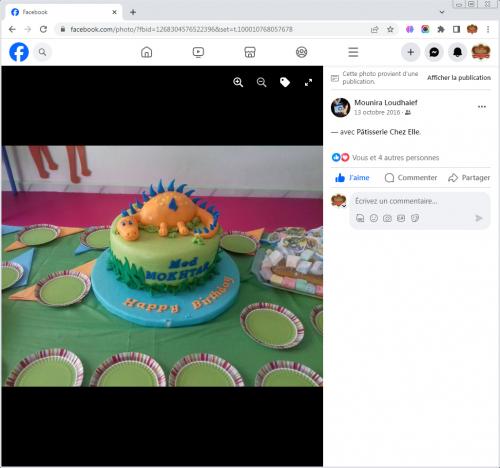Viewport: 500px width, 468px height.
Task: Attach a photo to the comment
Action: 387,218
